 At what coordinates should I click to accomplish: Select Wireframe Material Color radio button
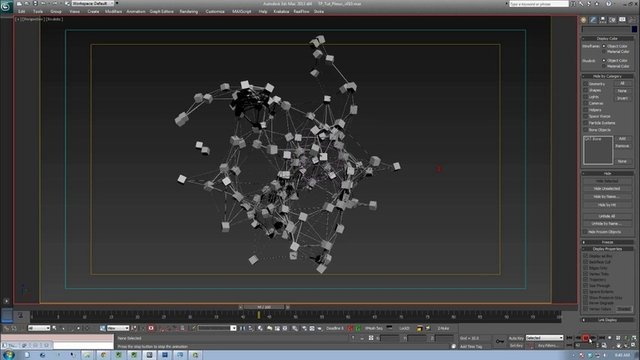point(604,52)
